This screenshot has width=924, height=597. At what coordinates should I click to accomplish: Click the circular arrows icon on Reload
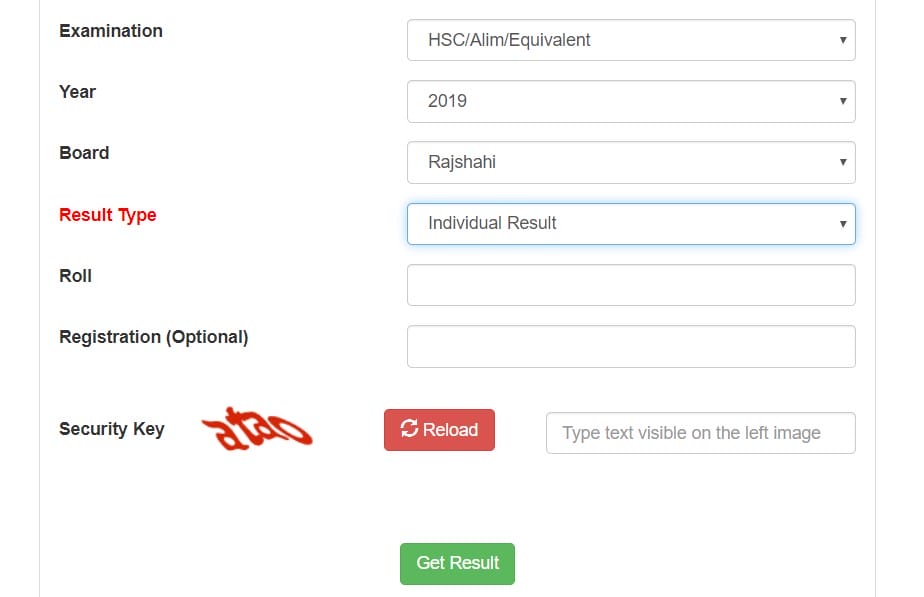click(x=409, y=428)
